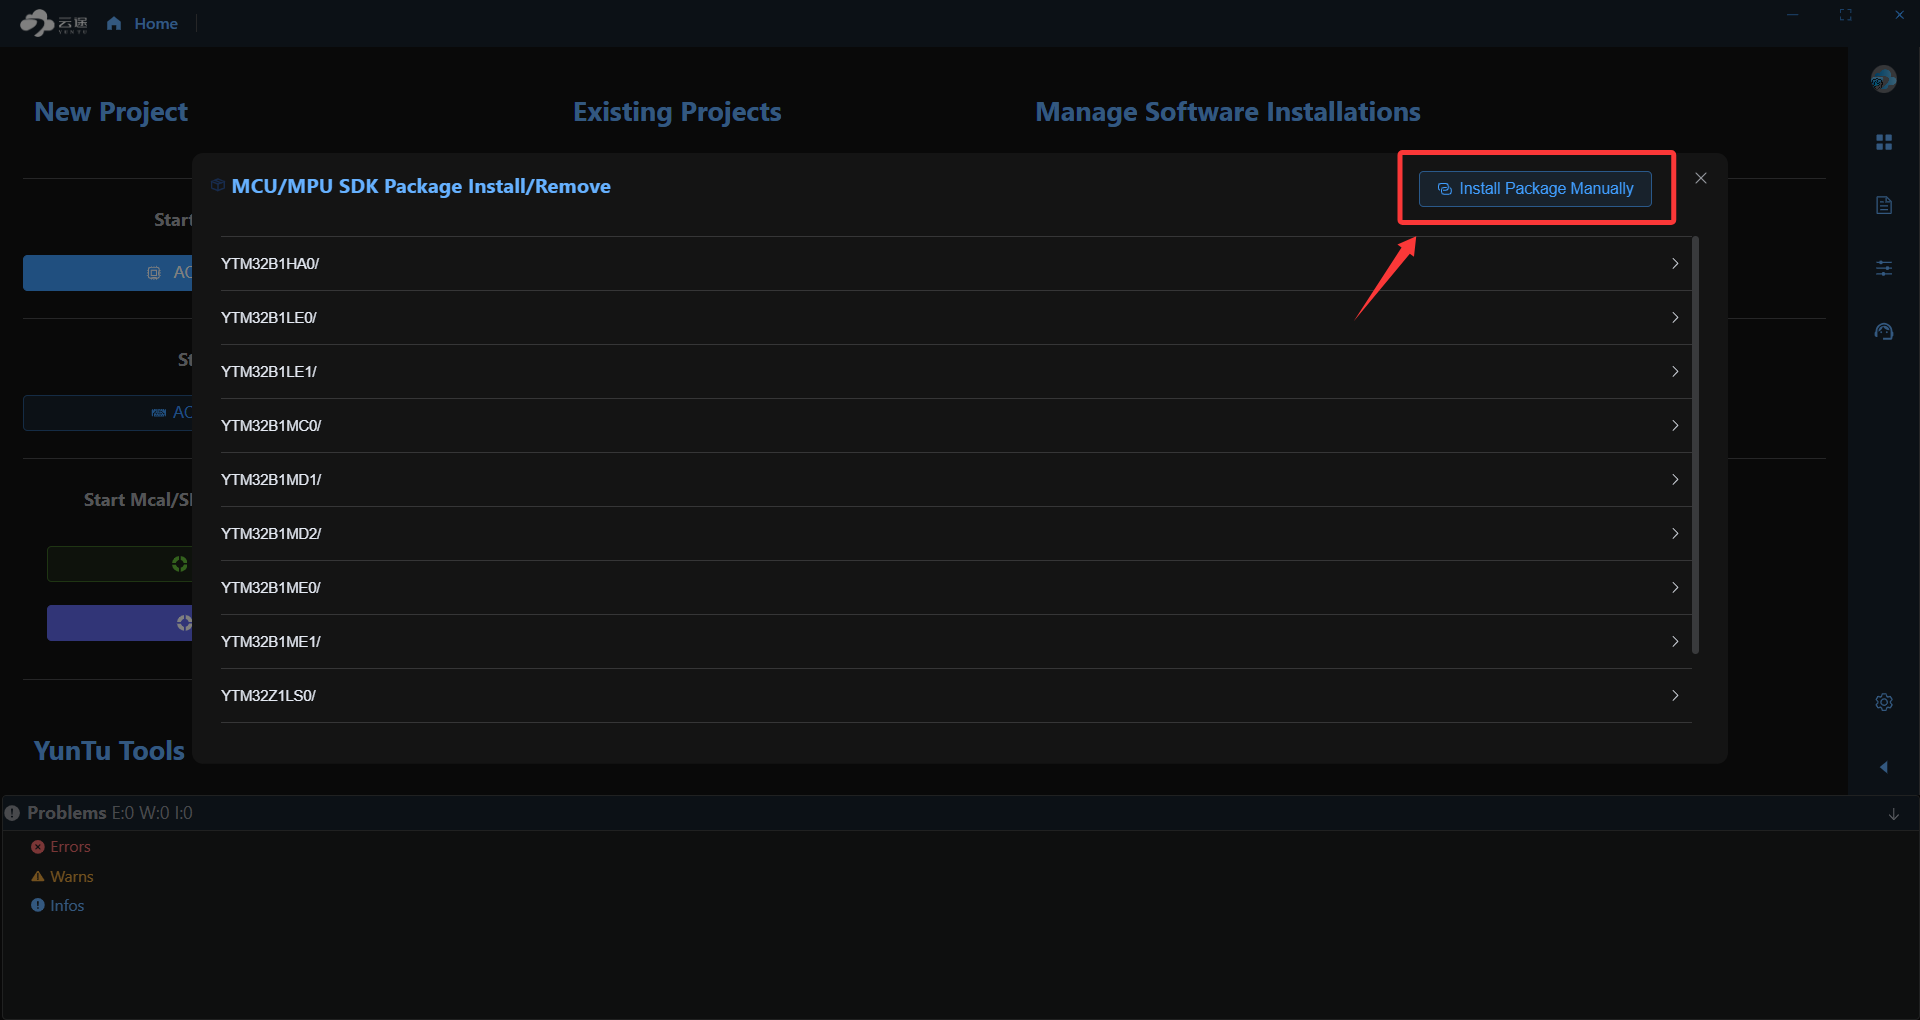Click the YunTu Tools heading
Viewport: 1920px width, 1020px height.
point(109,751)
